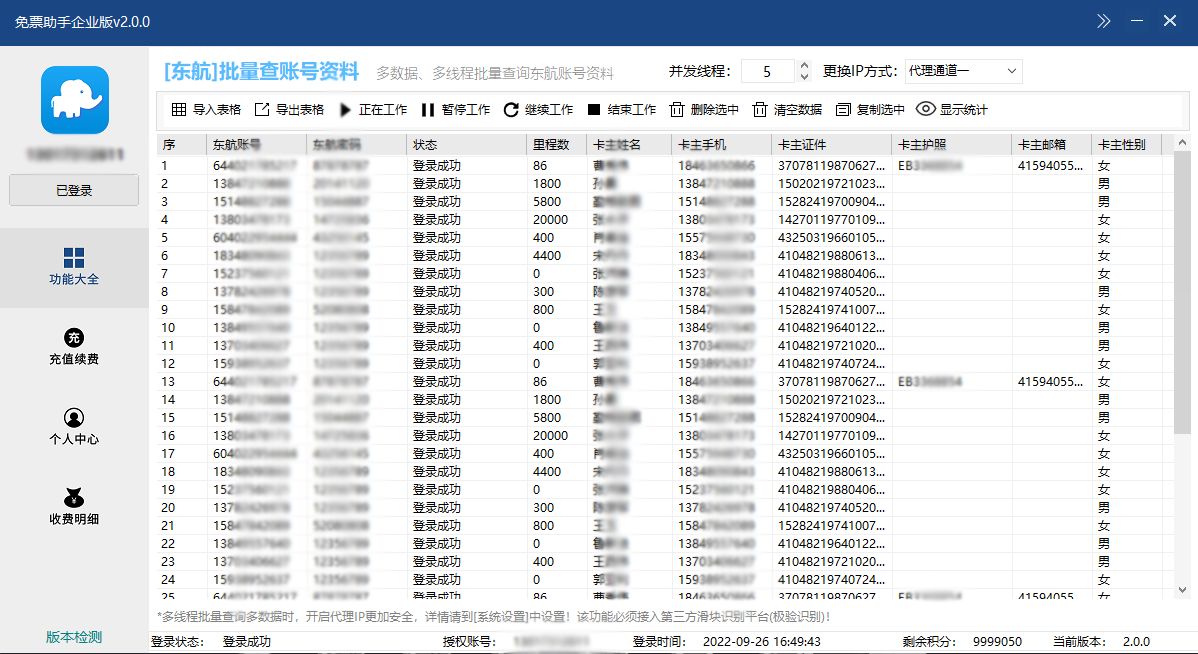
Task: Click ID 14270119770109... in row 16
Action: point(832,435)
